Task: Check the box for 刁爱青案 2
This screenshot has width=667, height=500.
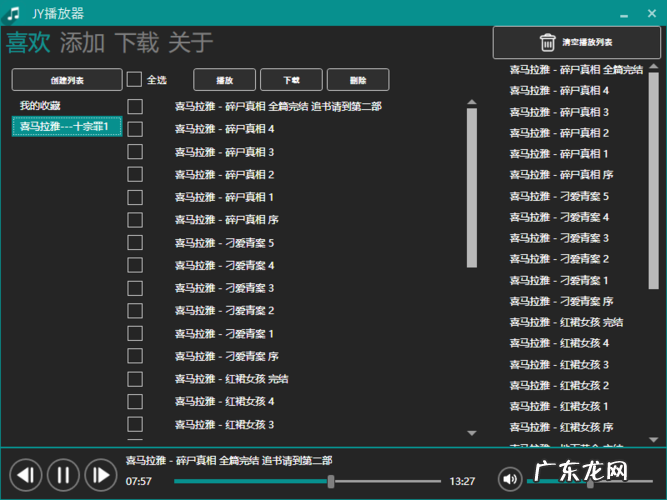Action: tap(135, 311)
